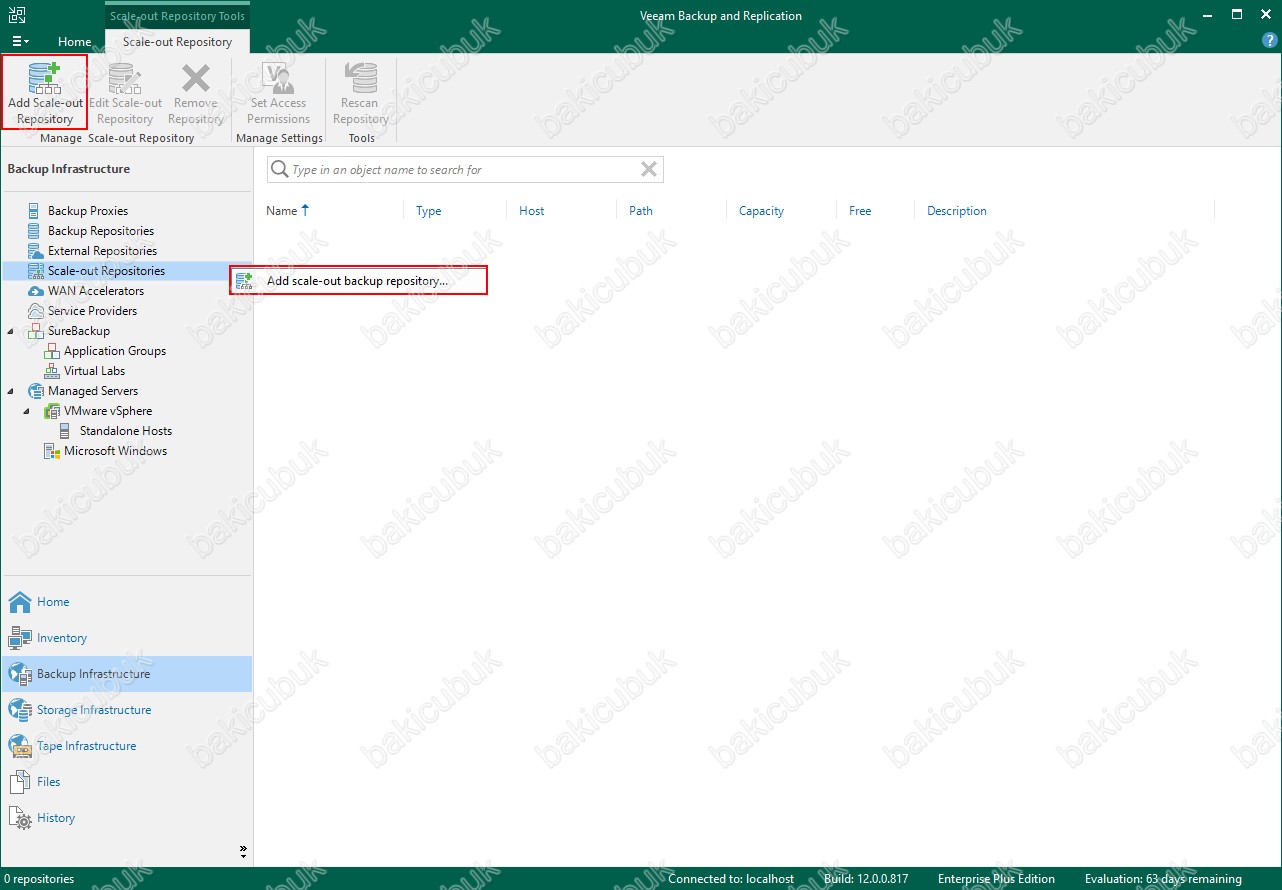Select the Scale-out Repository ribbon tab
This screenshot has width=1282, height=890.
pos(177,42)
